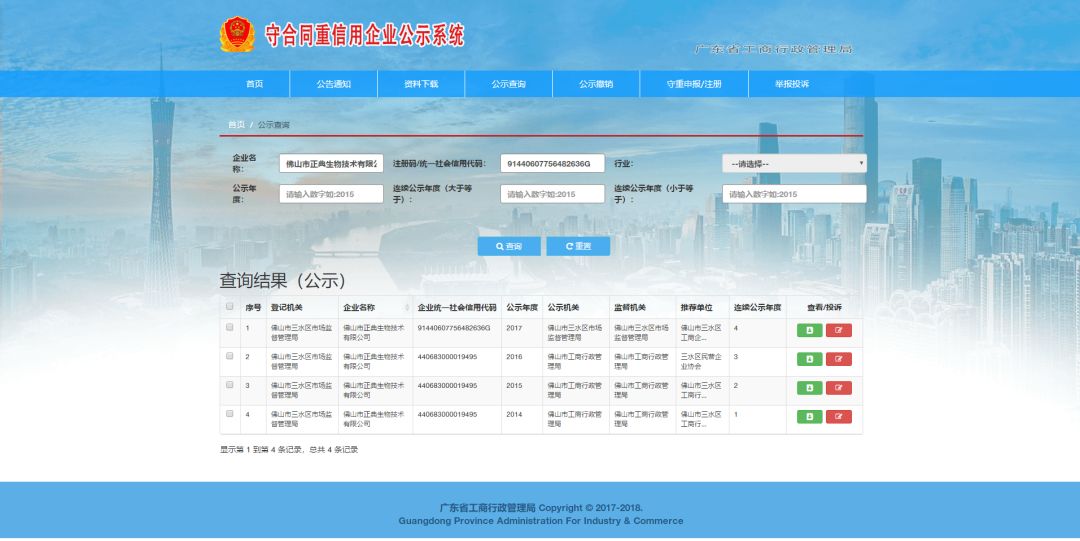The height and width of the screenshot is (541, 1080).
Task: Open the 行业 --请选择-- dropdown
Action: click(794, 163)
